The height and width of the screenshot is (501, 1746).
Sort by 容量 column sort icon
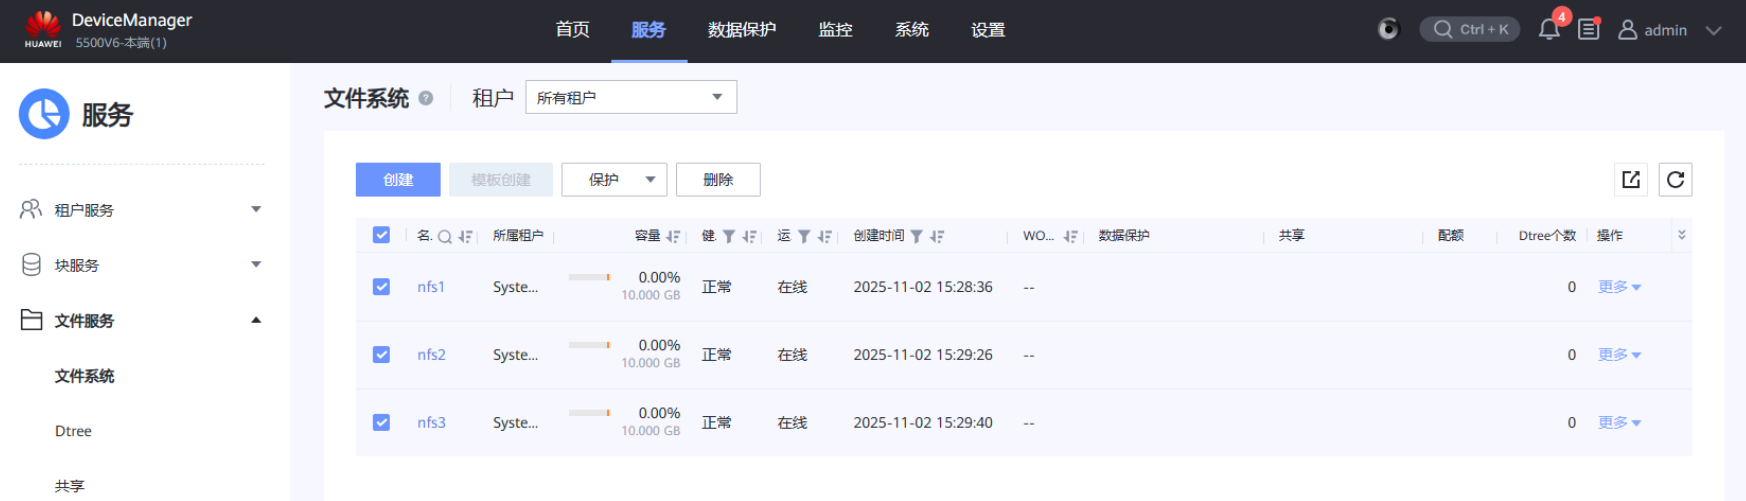pyautogui.click(x=673, y=237)
